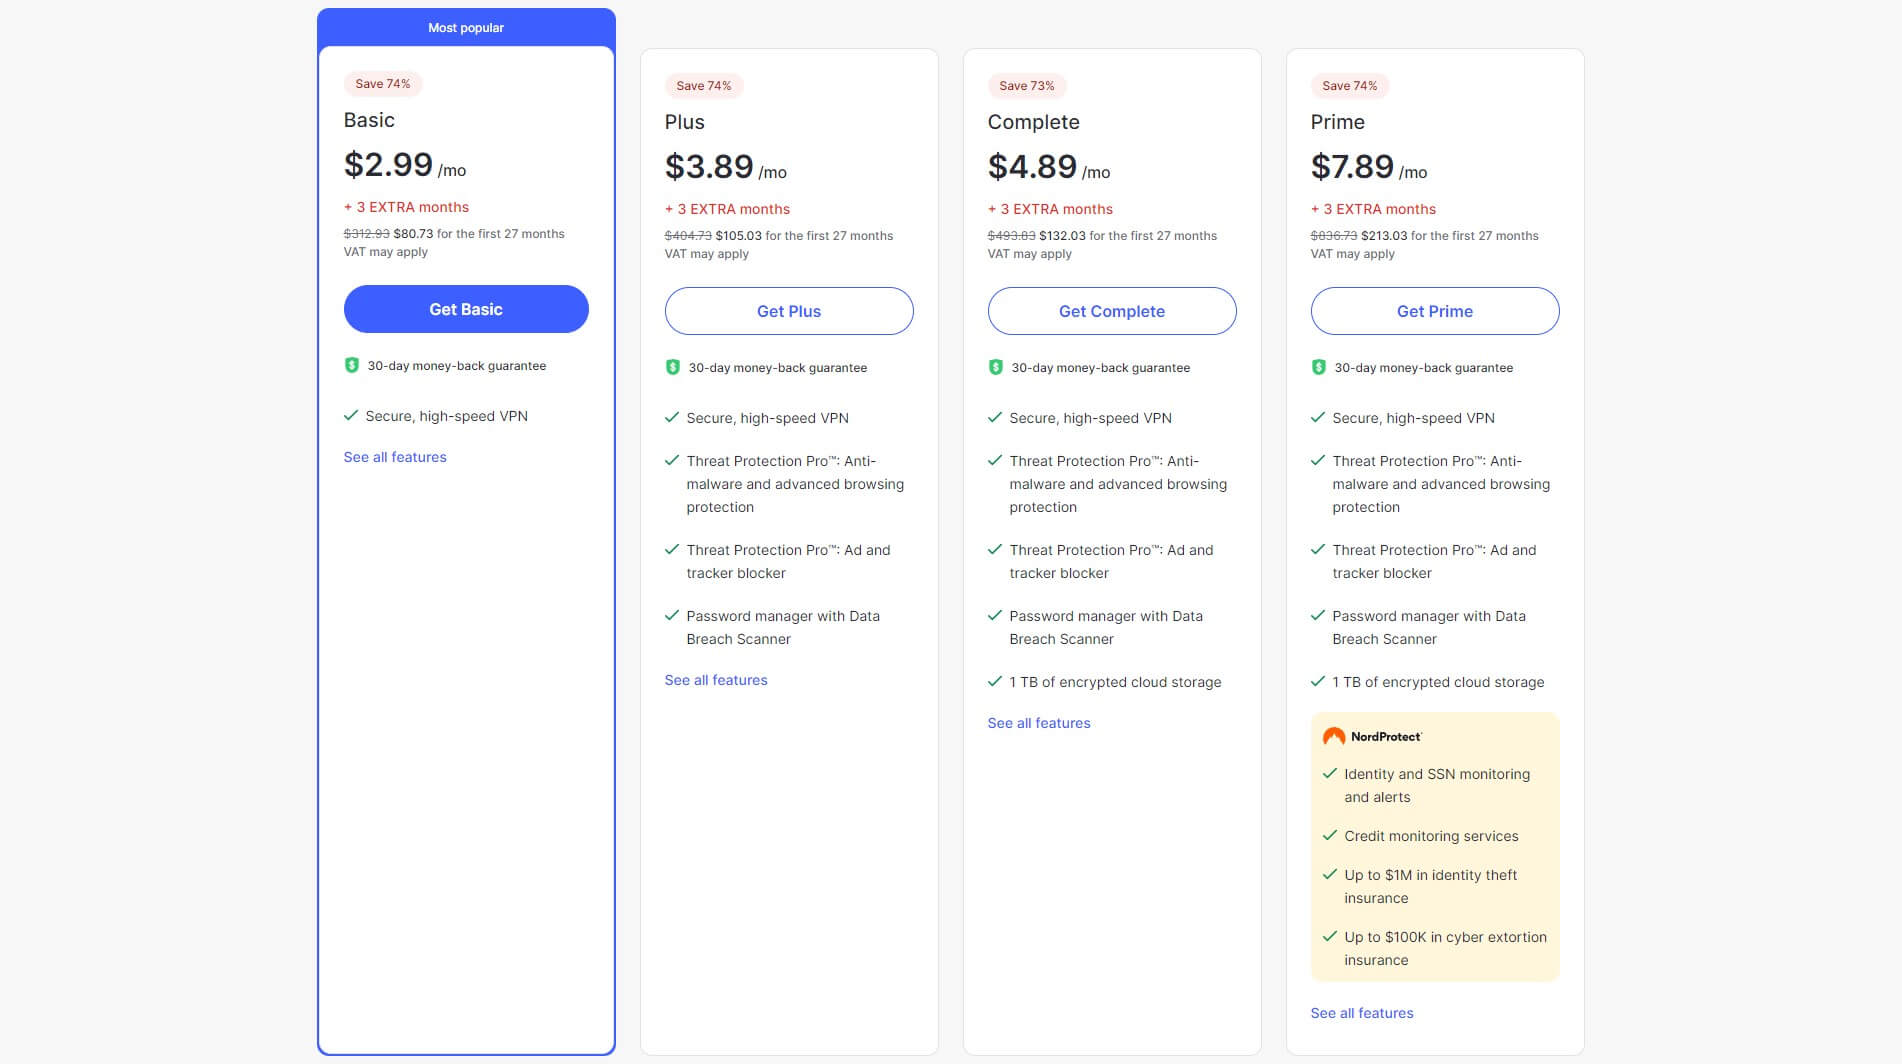
Task: Click the checkmark beside $1M identity theft insurance
Action: pyautogui.click(x=1330, y=874)
